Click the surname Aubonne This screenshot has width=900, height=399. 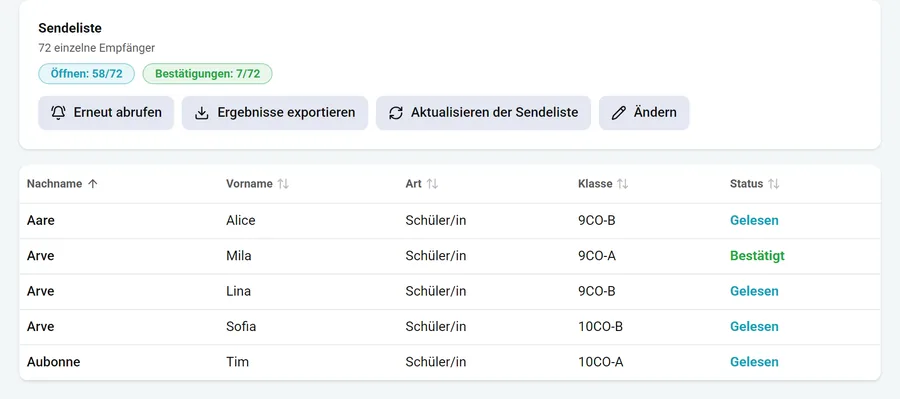53,362
